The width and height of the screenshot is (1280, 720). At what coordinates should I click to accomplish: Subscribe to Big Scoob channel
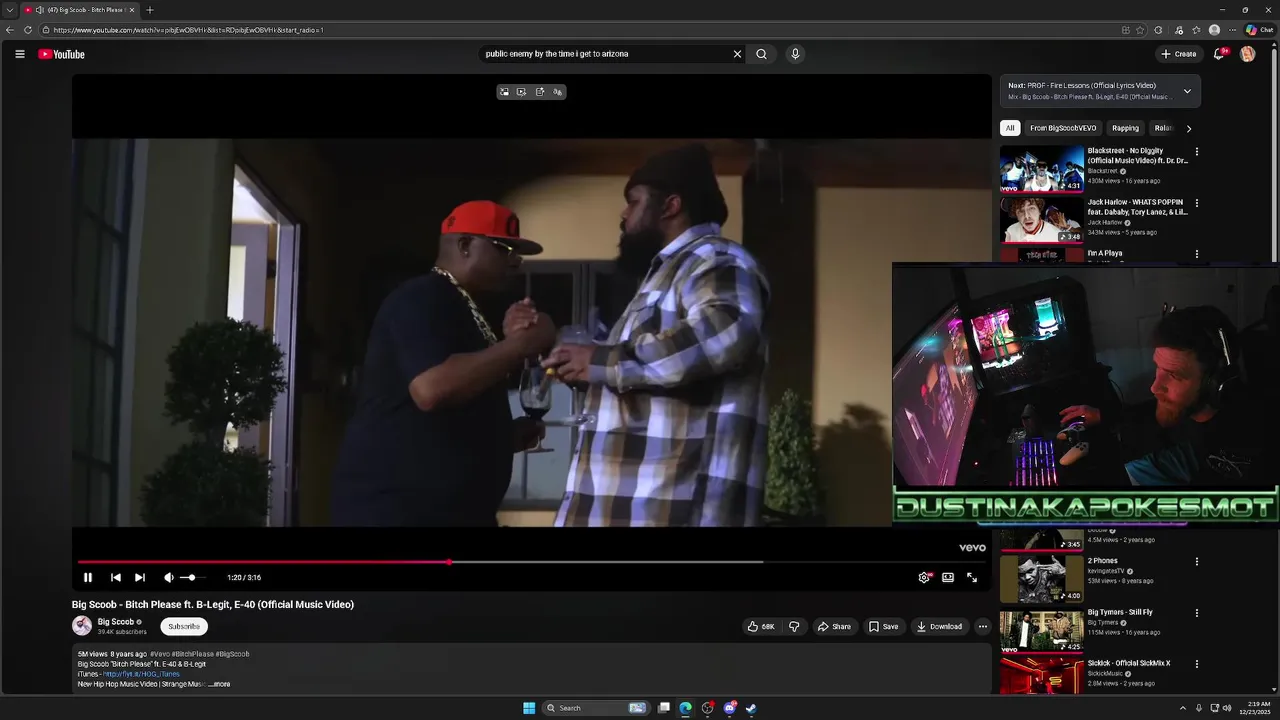click(x=184, y=627)
